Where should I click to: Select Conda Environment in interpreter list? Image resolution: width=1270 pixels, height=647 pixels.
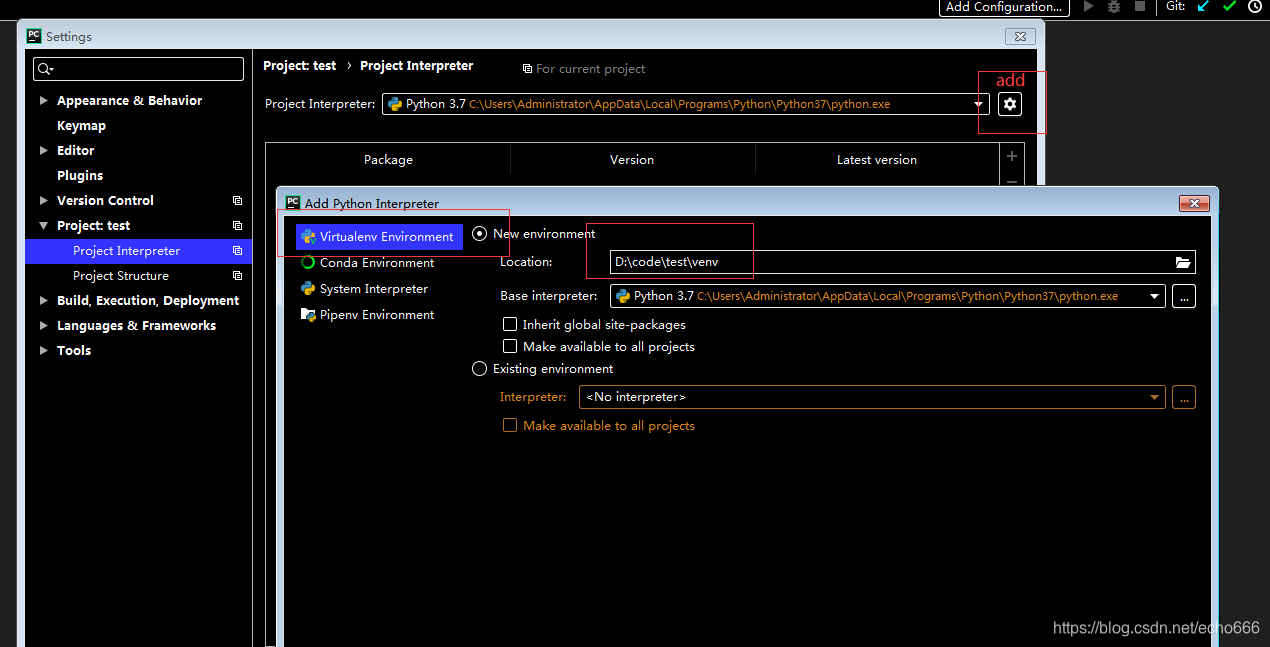point(368,263)
